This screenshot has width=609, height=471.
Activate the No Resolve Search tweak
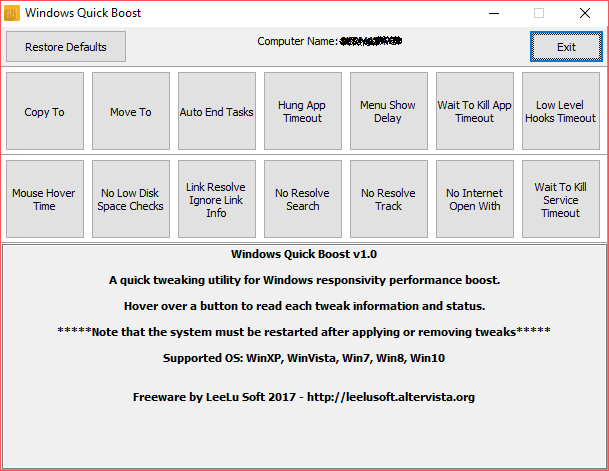302,199
